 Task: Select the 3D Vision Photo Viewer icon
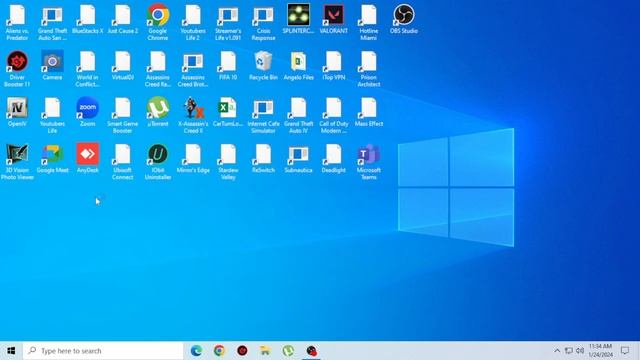[17, 162]
